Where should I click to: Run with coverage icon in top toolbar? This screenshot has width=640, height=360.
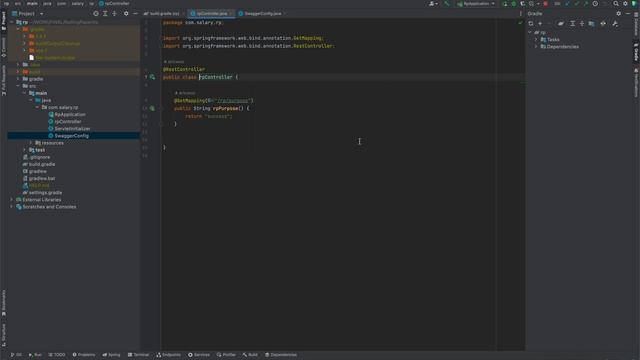tap(522, 4)
